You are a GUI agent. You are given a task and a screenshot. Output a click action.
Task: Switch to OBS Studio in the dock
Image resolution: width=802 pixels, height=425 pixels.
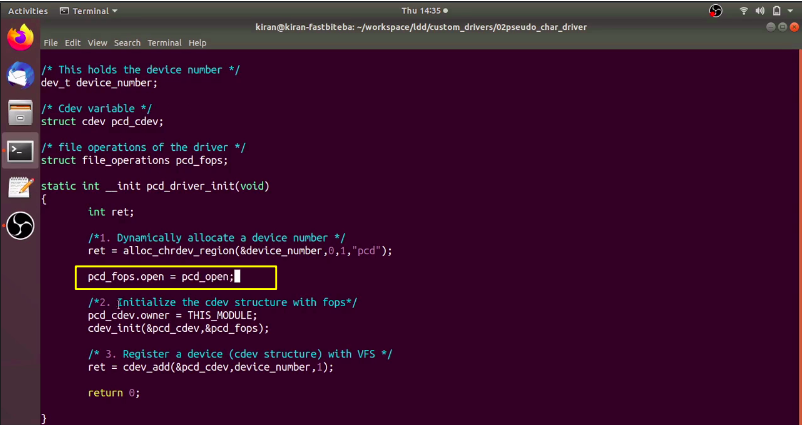tap(20, 226)
